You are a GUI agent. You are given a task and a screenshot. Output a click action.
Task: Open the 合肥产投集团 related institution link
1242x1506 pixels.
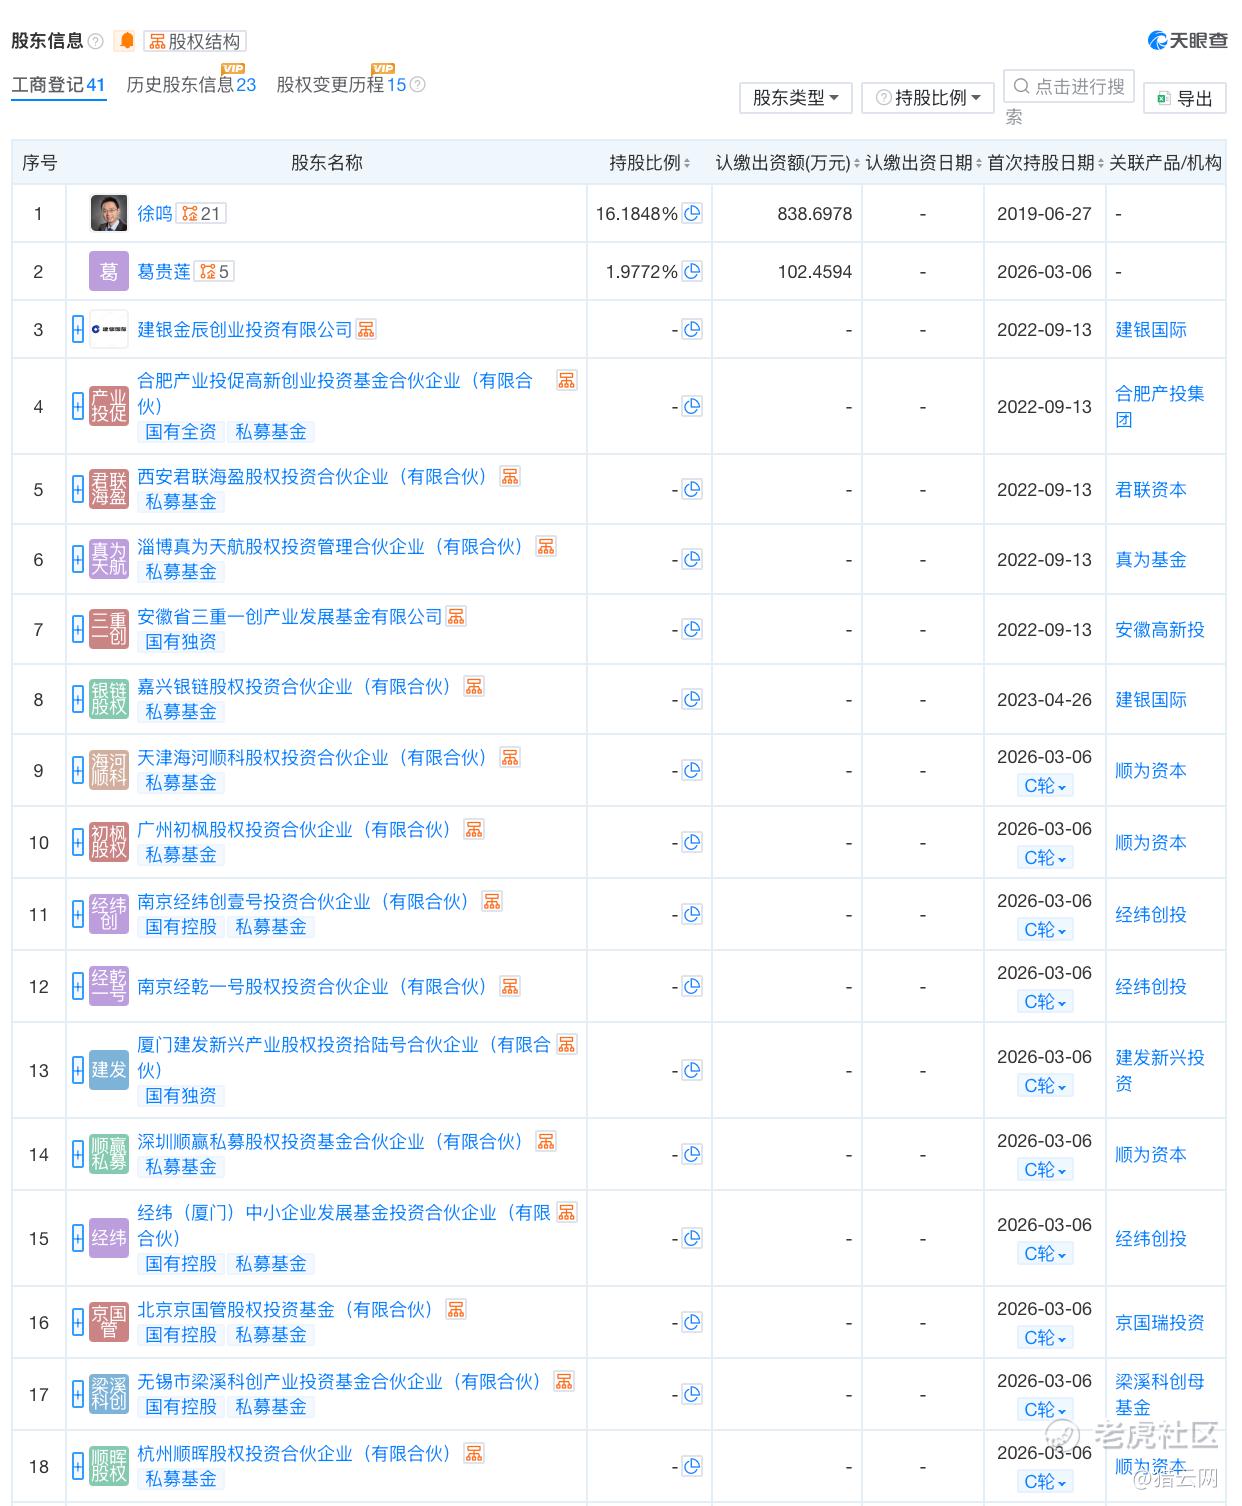click(1160, 406)
